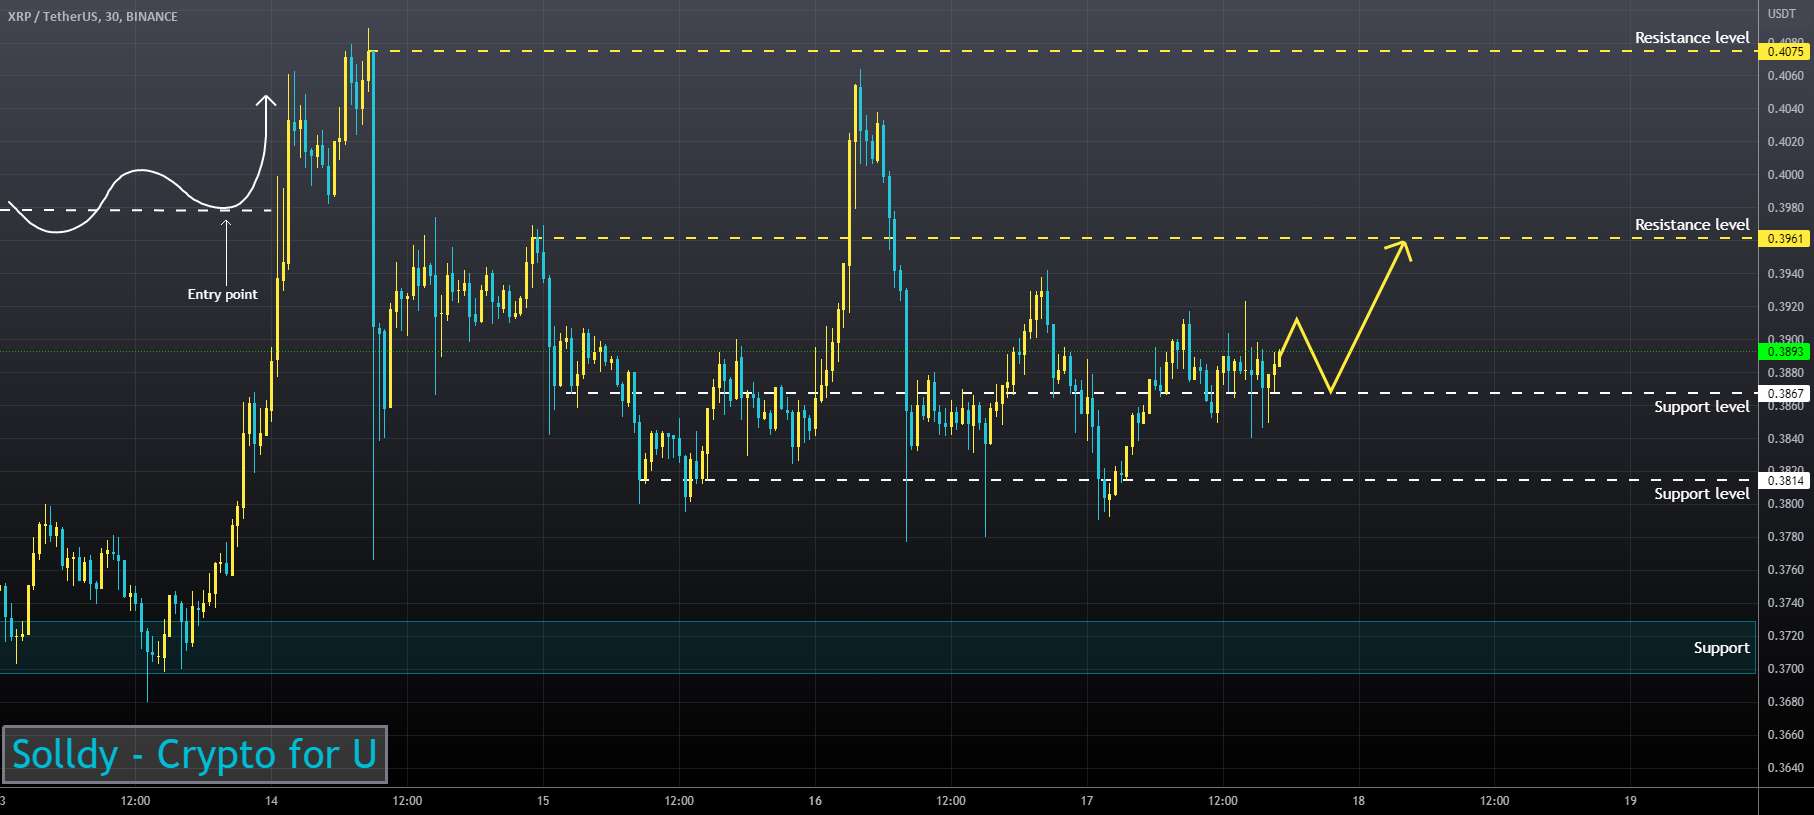
Task: Click the 0.3940 price axis tick
Action: click(x=1785, y=274)
